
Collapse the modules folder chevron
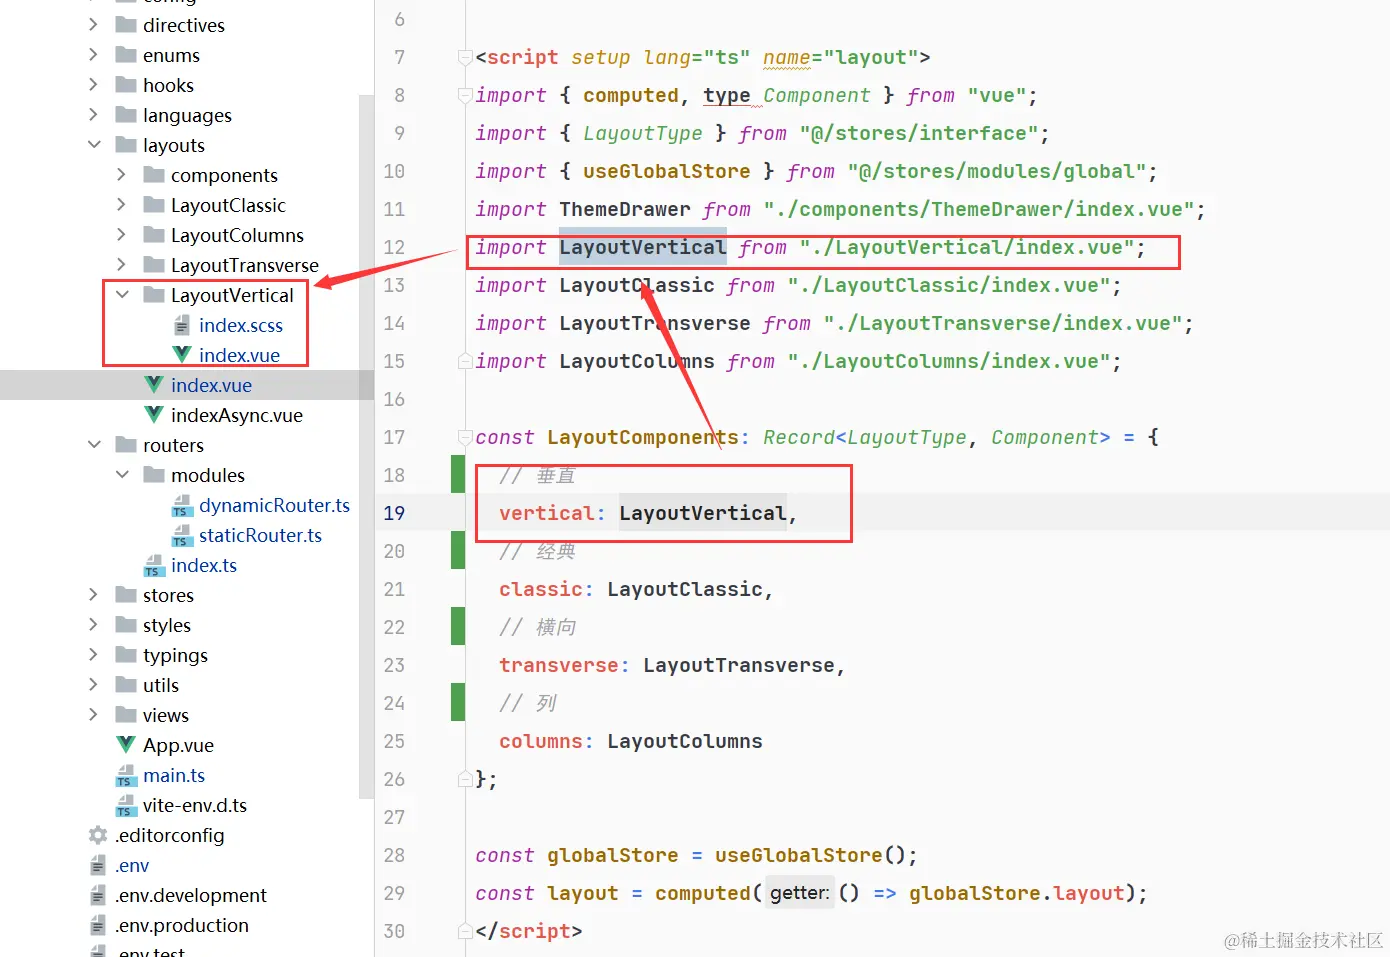[122, 474]
